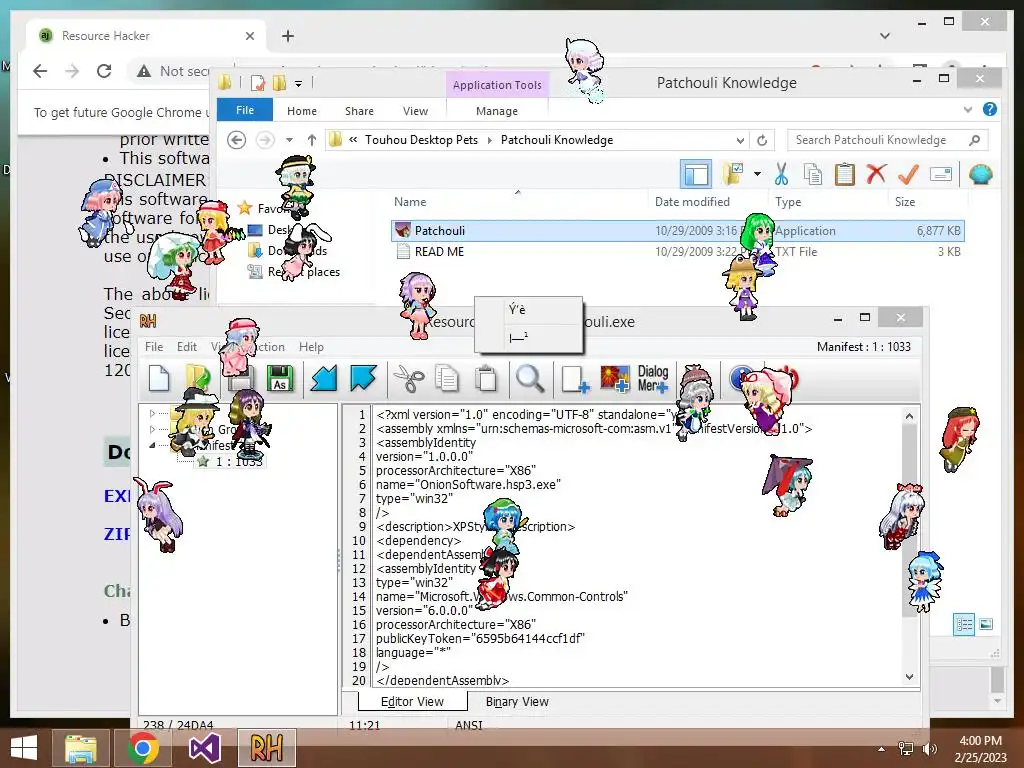Open Help menu in Resource Hacker
Viewport: 1024px width, 768px height.
(x=312, y=347)
